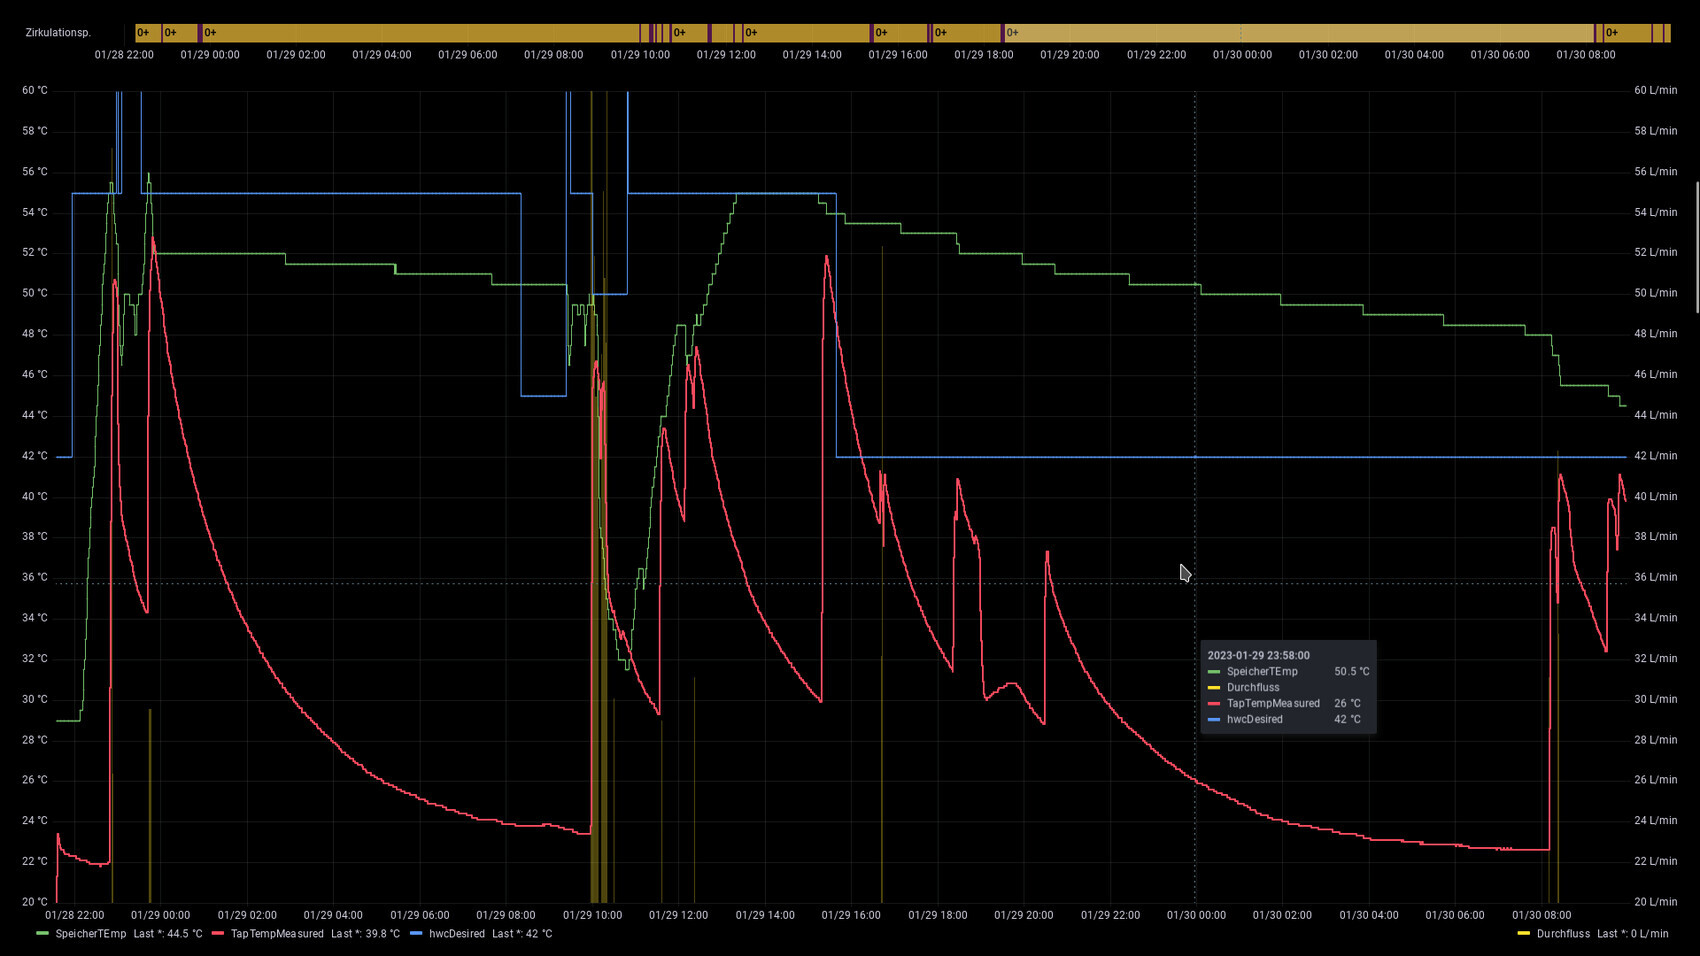Screen dimensions: 1700x956
Task: Click 0+ timeline segment just after 01/29 10:00
Action: pyautogui.click(x=688, y=33)
